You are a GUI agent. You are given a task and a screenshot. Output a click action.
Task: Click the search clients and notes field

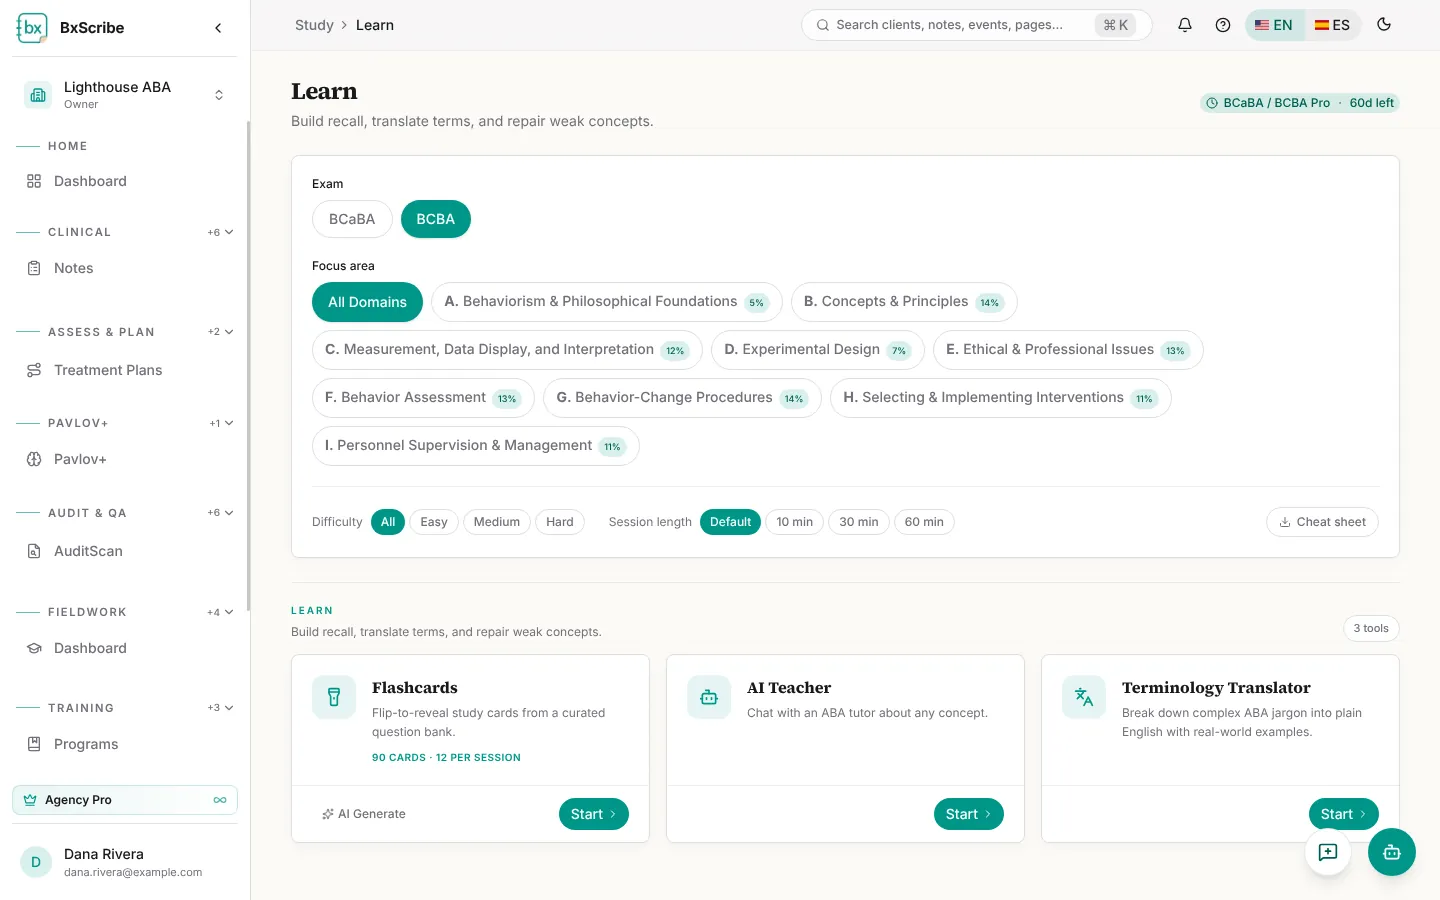[x=977, y=25]
